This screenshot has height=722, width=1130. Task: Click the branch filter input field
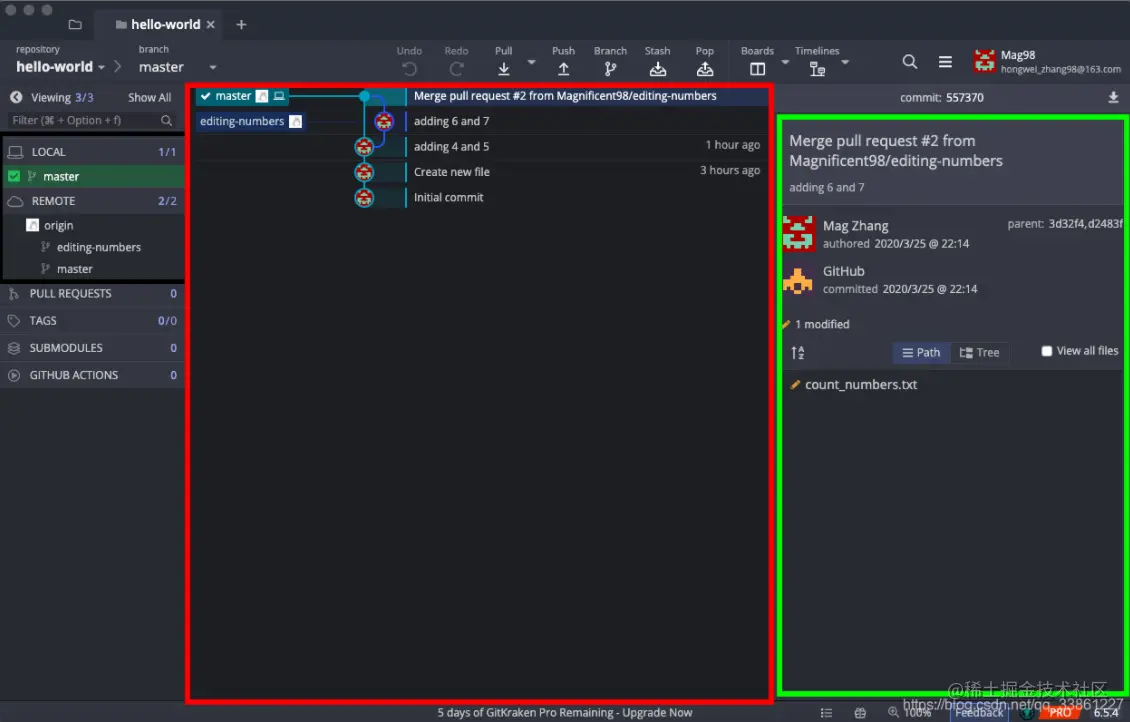[91, 120]
